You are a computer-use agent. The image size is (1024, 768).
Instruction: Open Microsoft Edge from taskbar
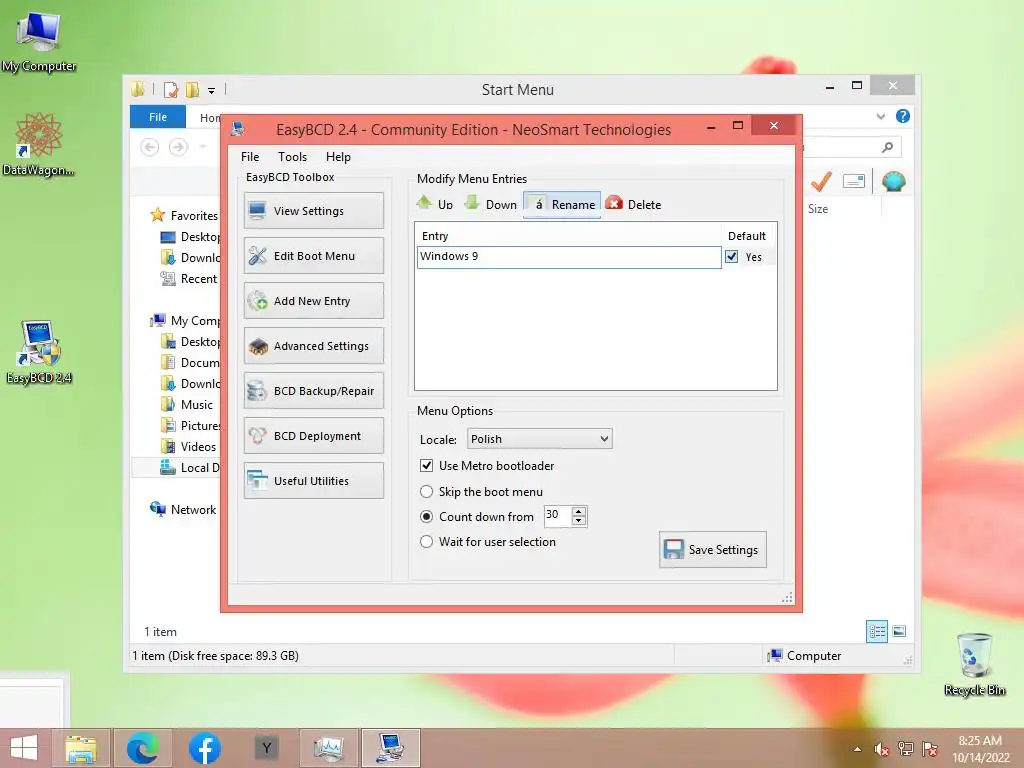[142, 748]
